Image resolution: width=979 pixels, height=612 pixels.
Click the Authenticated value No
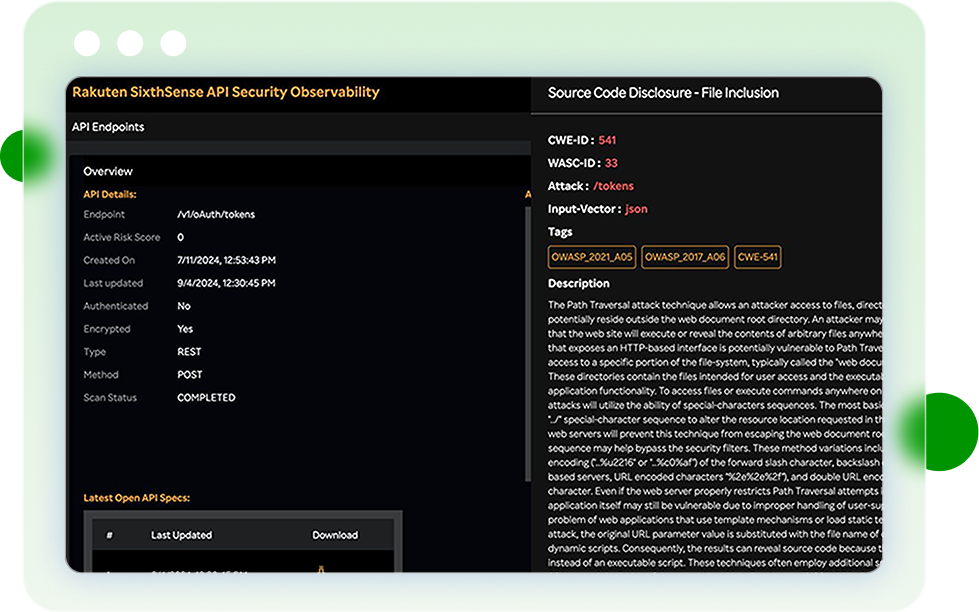point(184,306)
